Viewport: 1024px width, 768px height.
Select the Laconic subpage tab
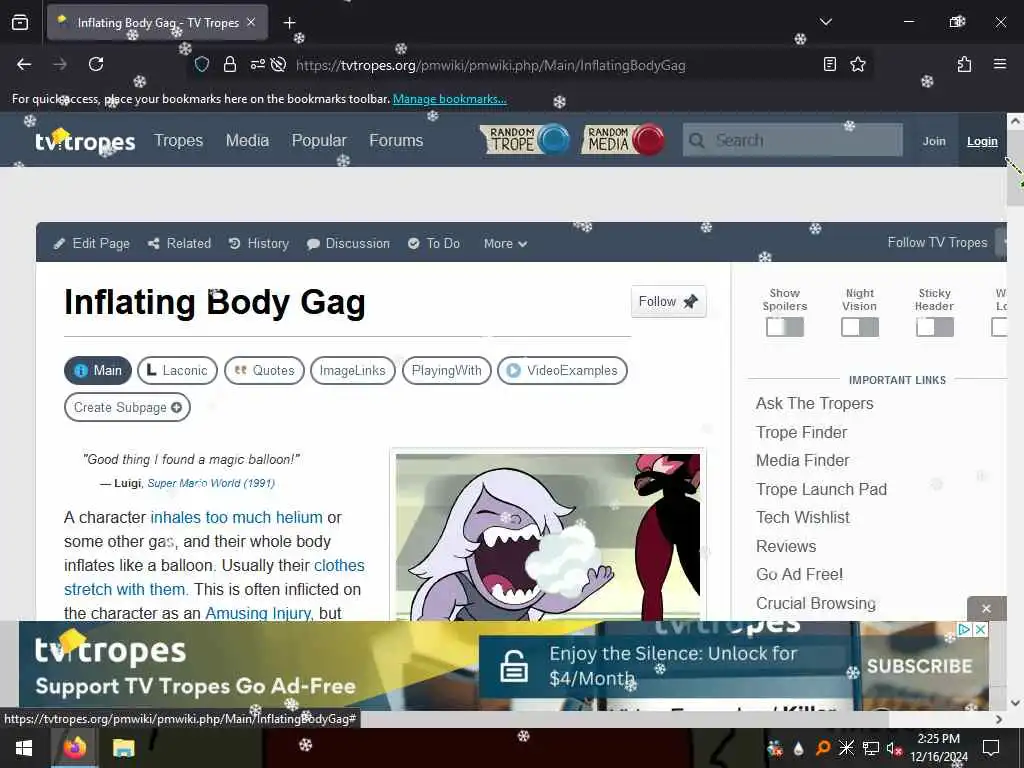click(177, 370)
